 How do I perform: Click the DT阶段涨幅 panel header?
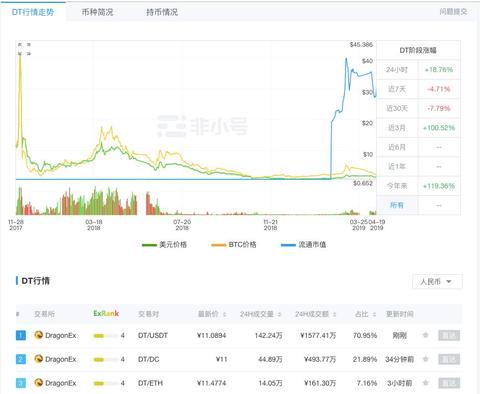[418, 50]
